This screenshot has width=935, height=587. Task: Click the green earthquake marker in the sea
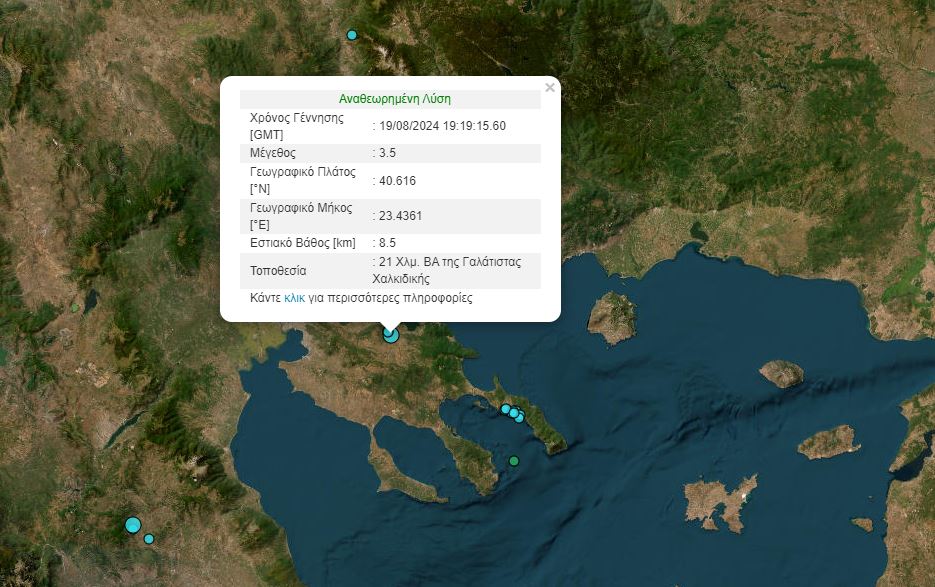click(514, 461)
